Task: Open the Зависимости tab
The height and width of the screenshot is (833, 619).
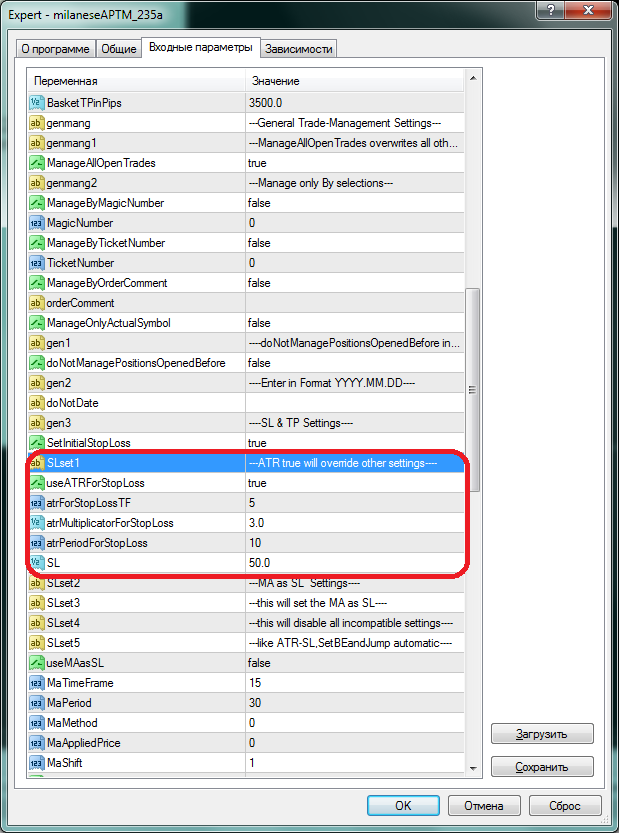Action: [x=299, y=49]
